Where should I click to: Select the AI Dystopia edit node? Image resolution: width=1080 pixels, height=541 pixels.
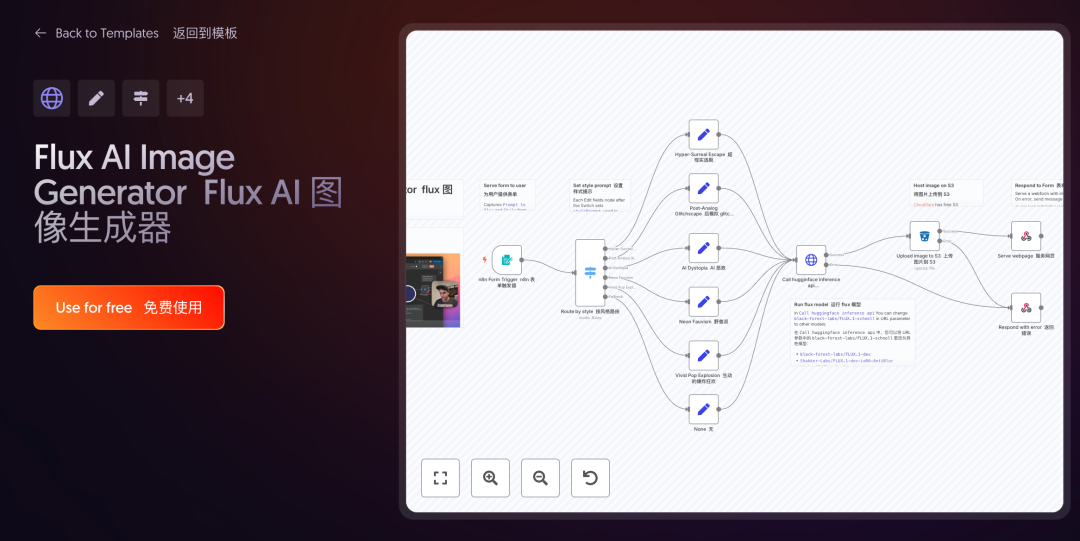coord(703,248)
